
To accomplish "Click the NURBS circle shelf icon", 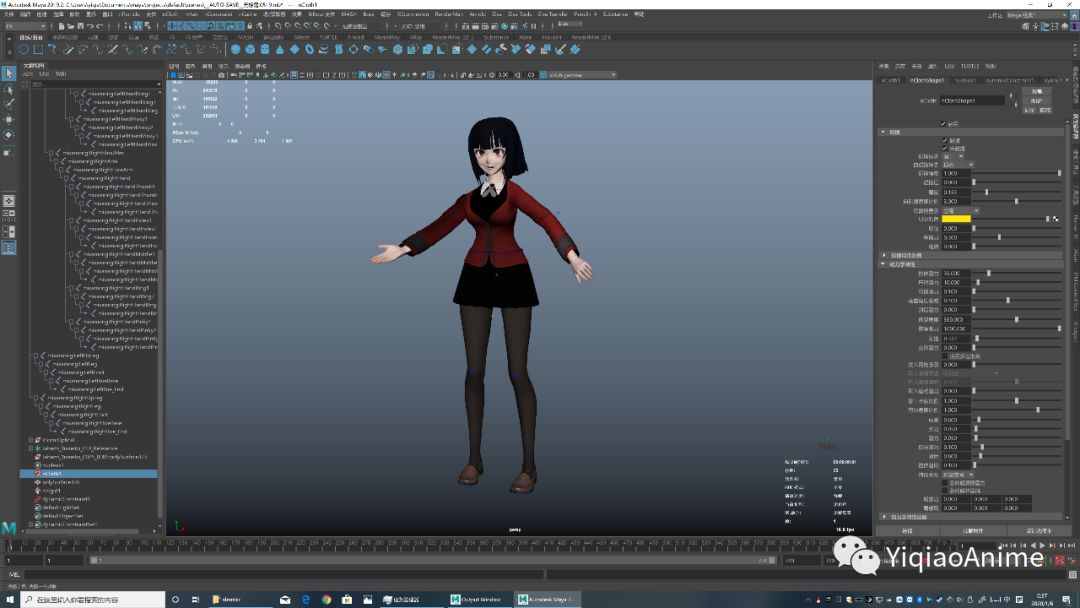I will 24,50.
